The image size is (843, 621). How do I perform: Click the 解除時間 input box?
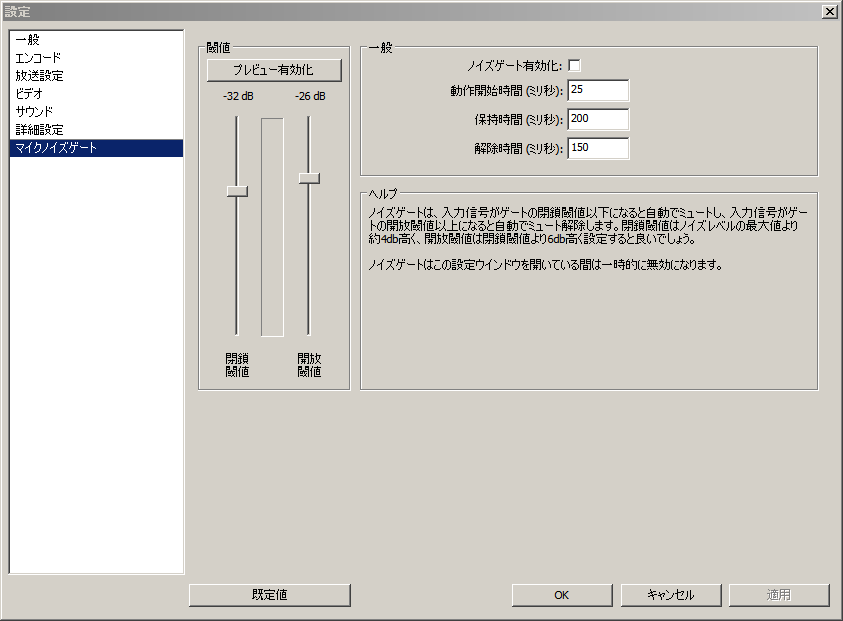pos(598,148)
